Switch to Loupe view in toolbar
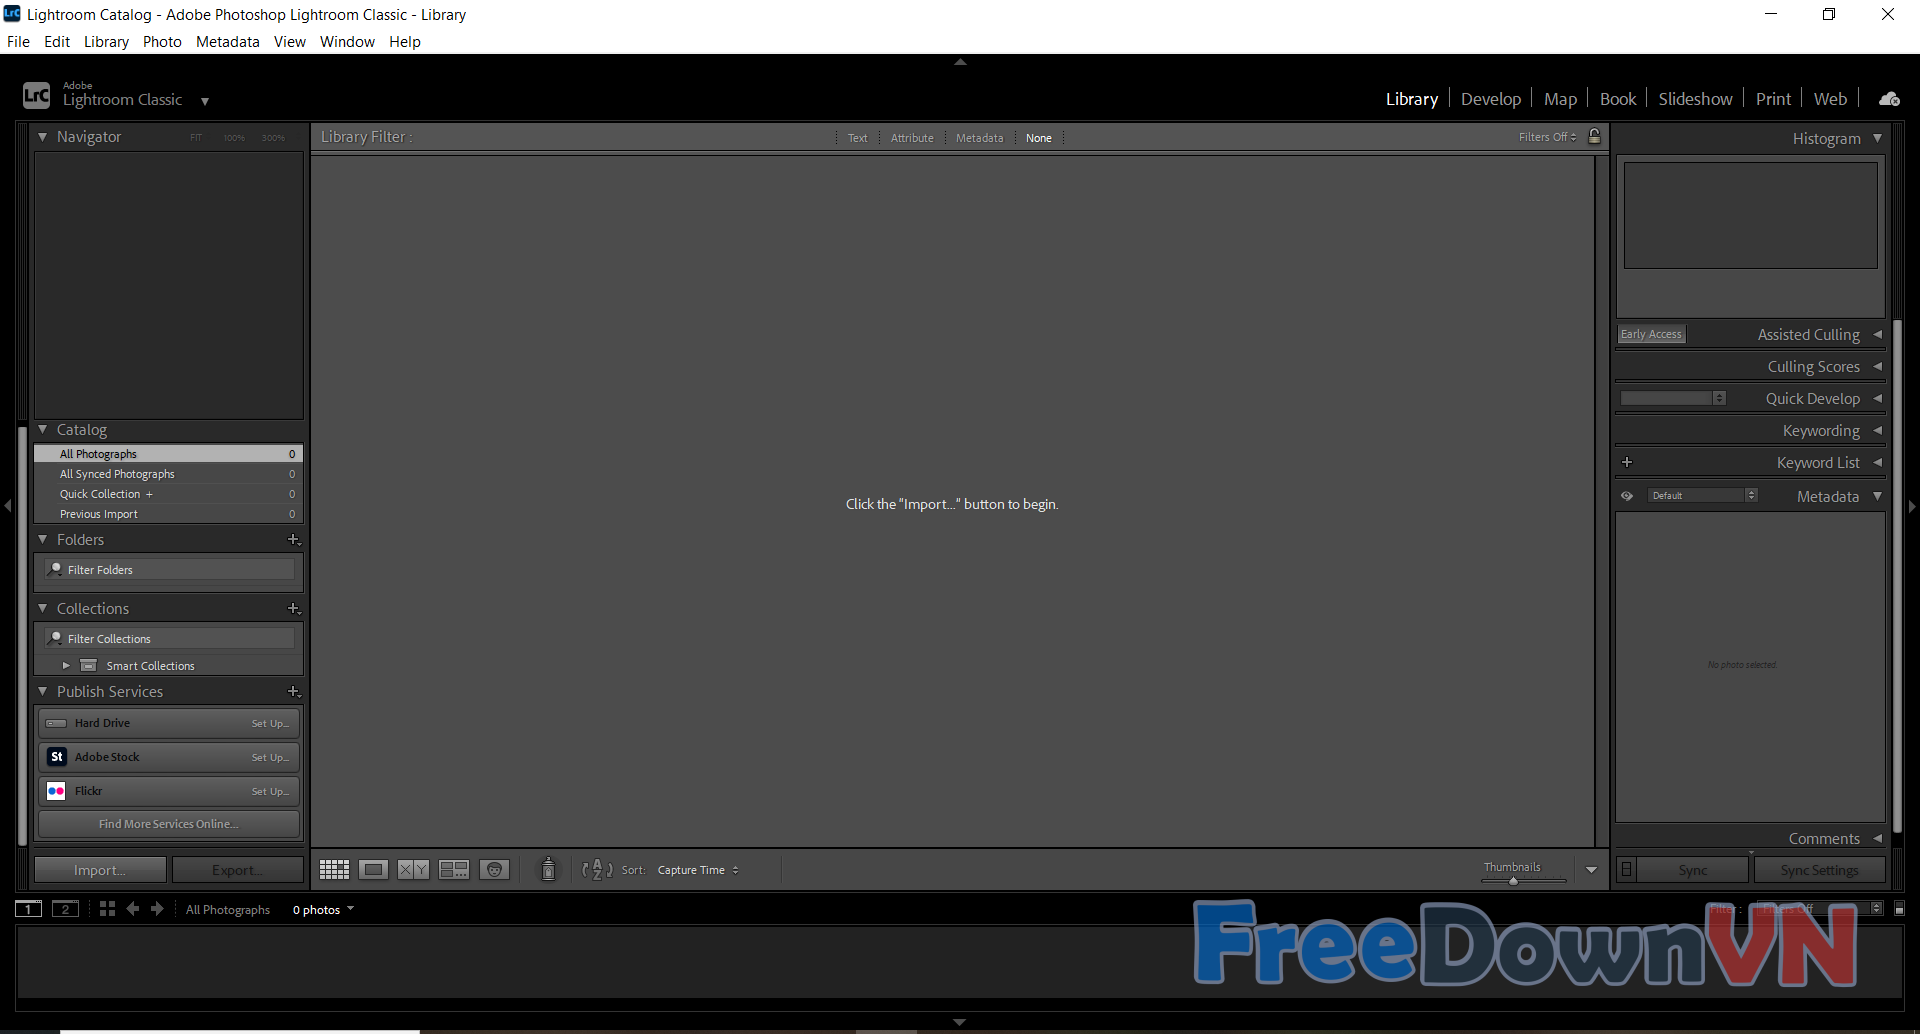 click(x=374, y=870)
